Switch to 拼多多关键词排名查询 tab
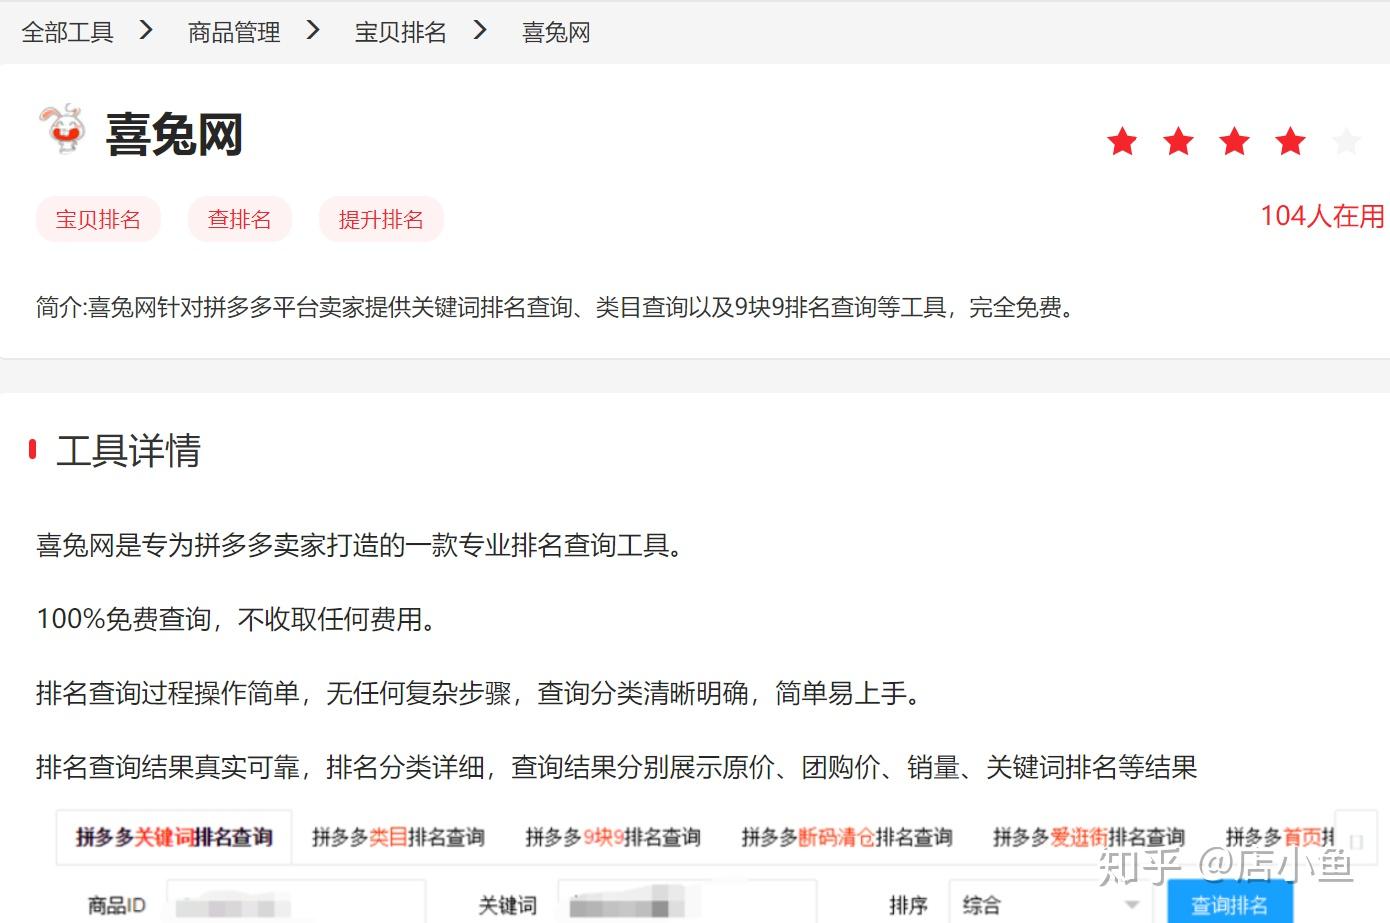The width and height of the screenshot is (1390, 923). (x=174, y=837)
